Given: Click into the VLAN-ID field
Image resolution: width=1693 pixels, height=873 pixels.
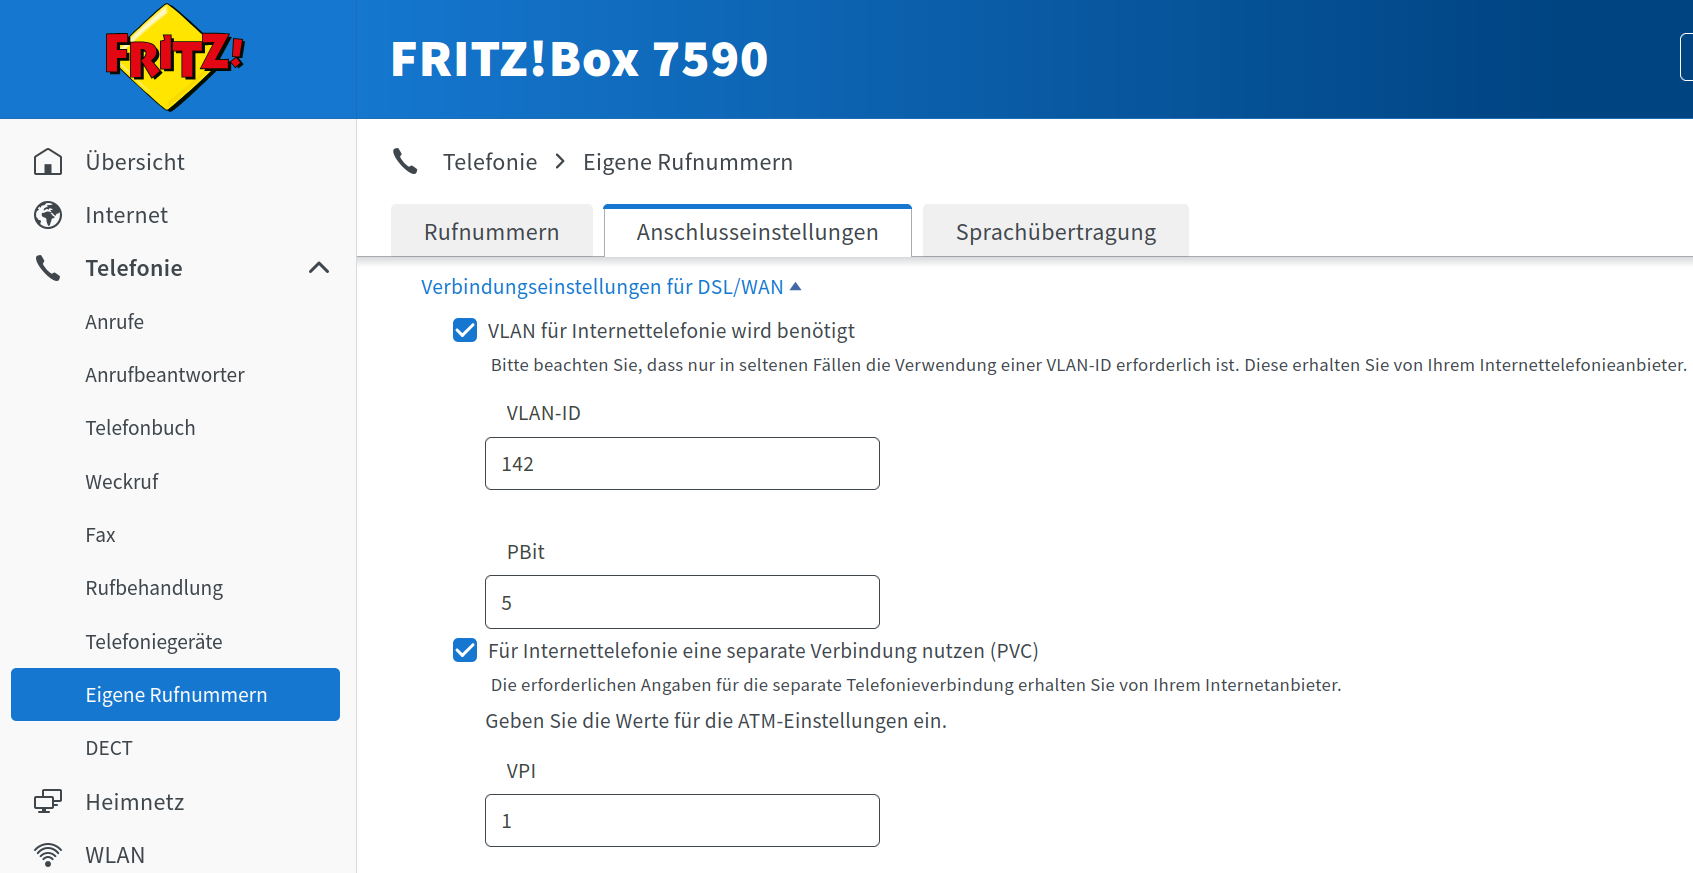Looking at the screenshot, I should tap(682, 463).
